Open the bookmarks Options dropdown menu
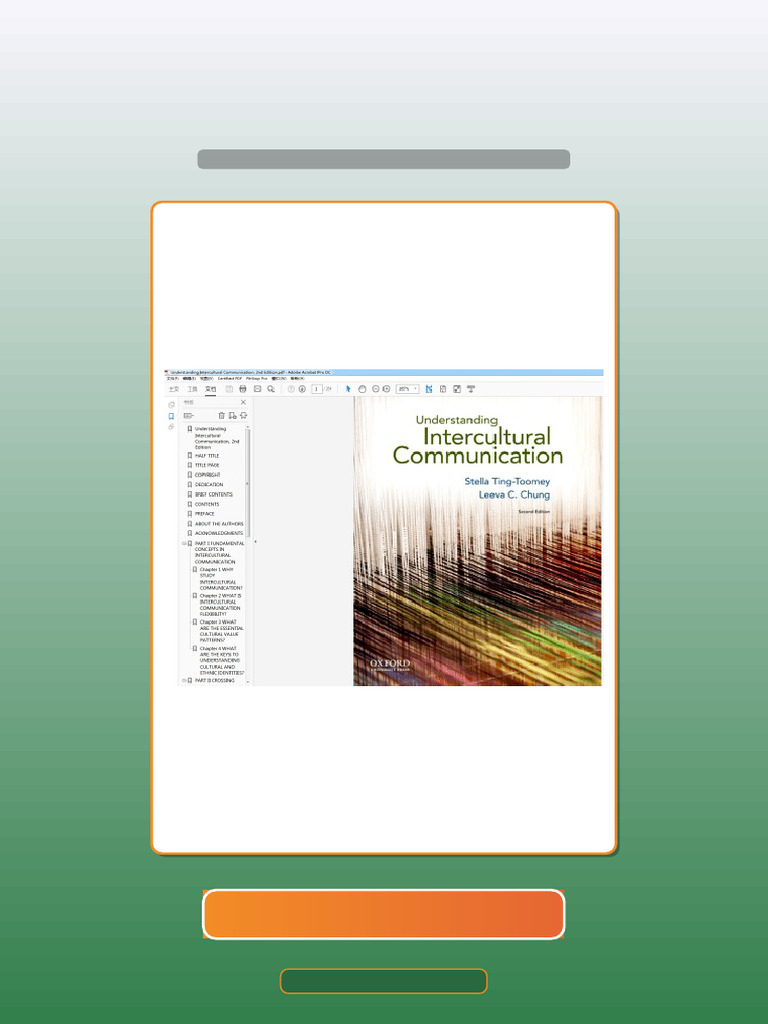This screenshot has height=1024, width=768. (189, 415)
